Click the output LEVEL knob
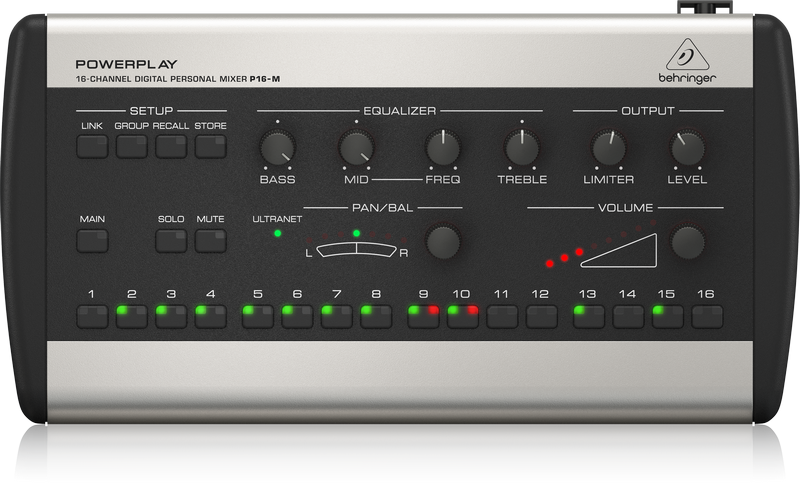 point(687,148)
